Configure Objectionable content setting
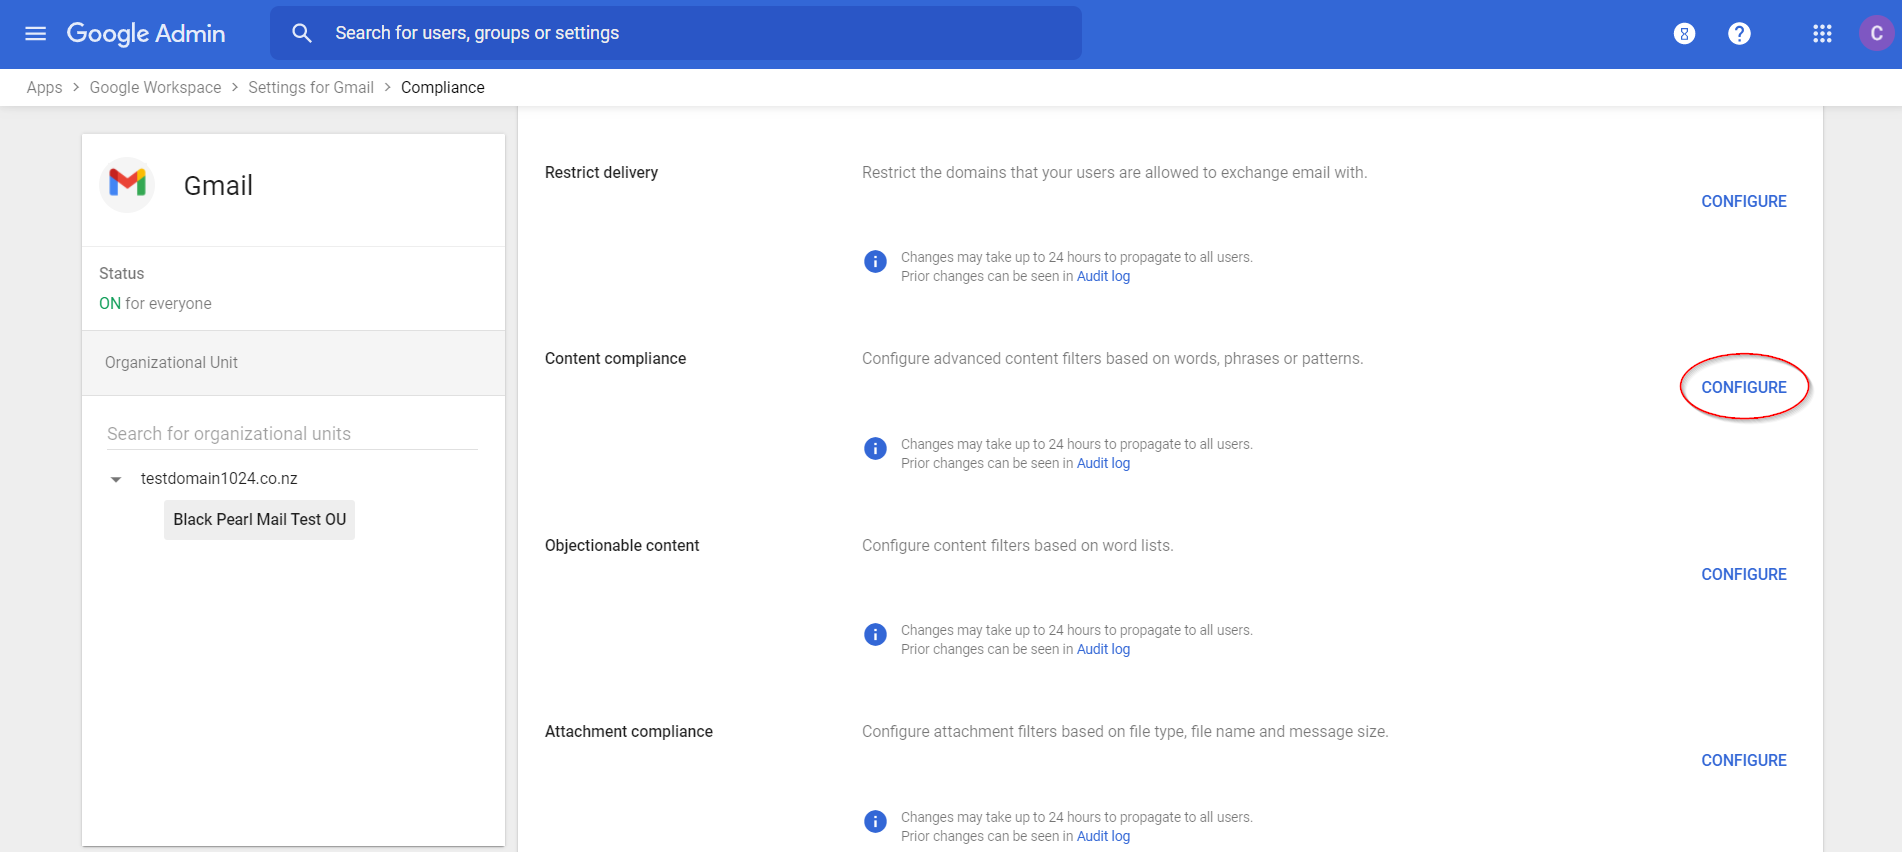This screenshot has width=1902, height=852. pos(1744,574)
